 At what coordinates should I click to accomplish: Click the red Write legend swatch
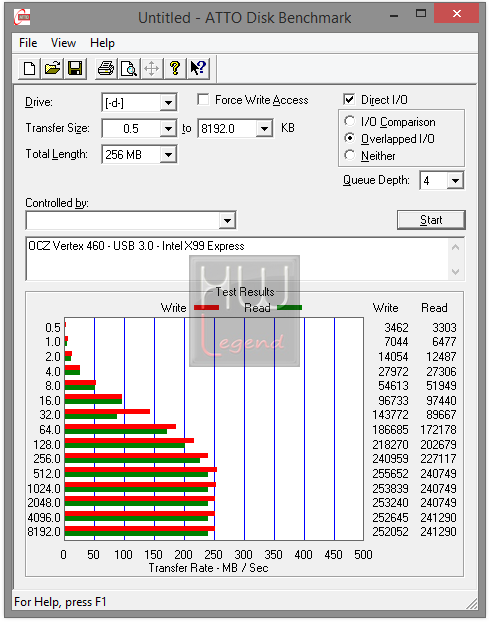(207, 307)
